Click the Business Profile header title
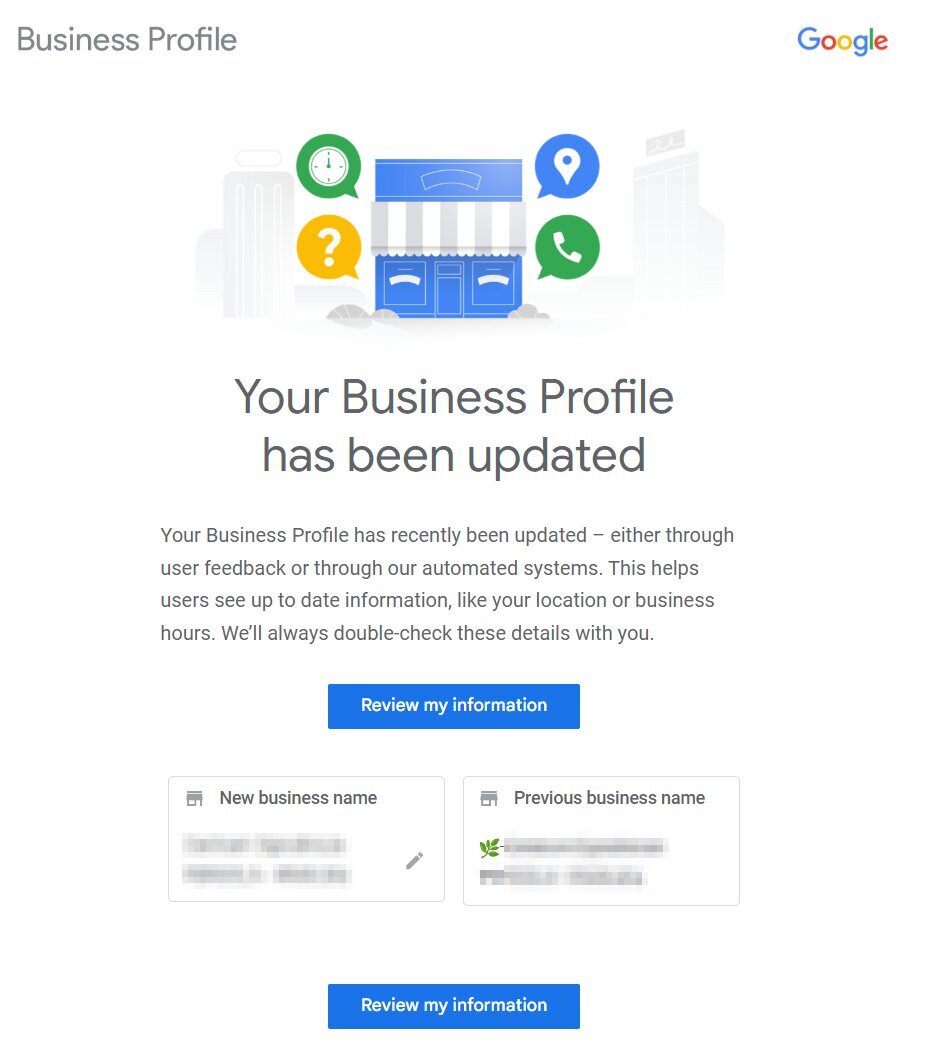927x1059 pixels. [x=127, y=40]
